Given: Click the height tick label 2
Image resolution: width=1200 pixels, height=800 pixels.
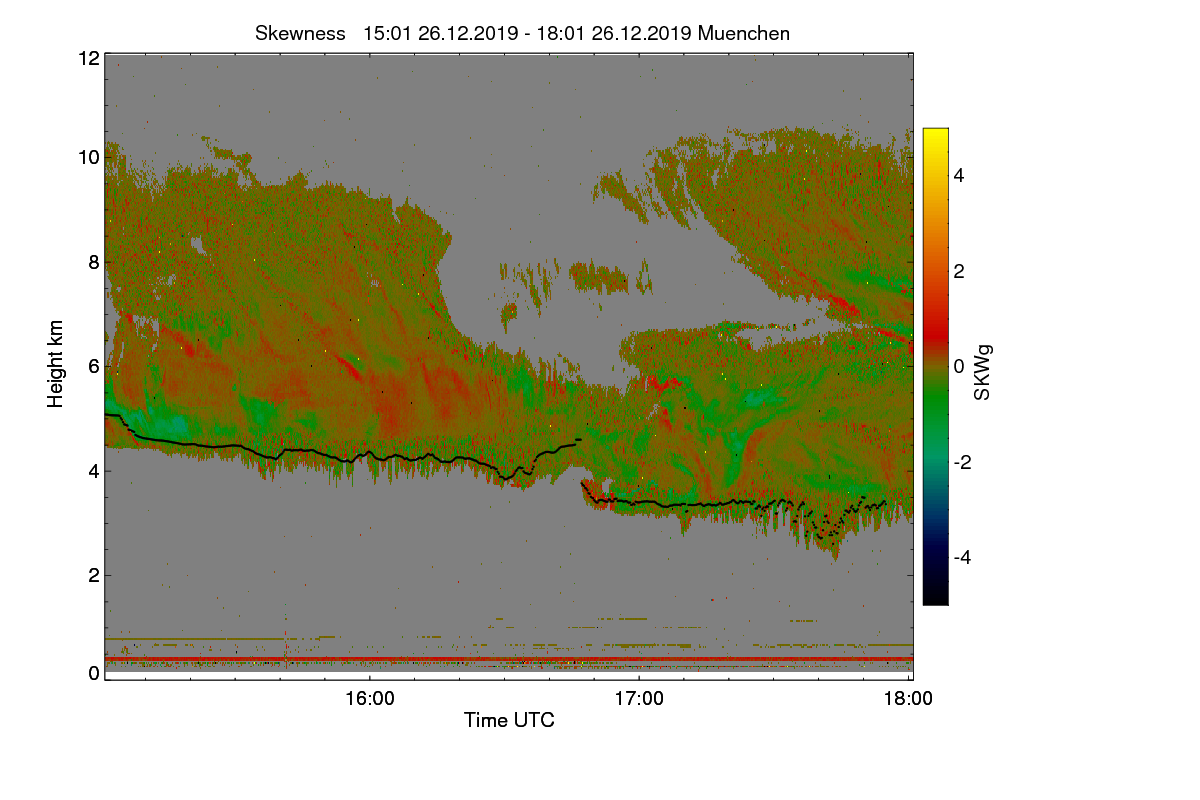Looking at the screenshot, I should 93,574.
